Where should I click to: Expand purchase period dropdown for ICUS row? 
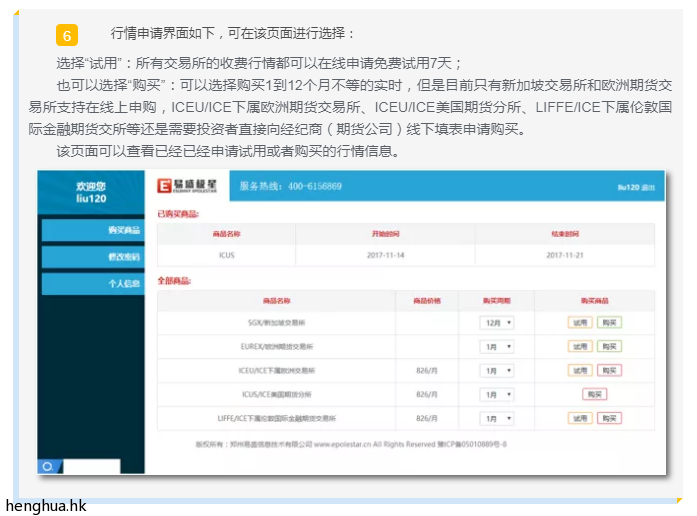point(498,394)
